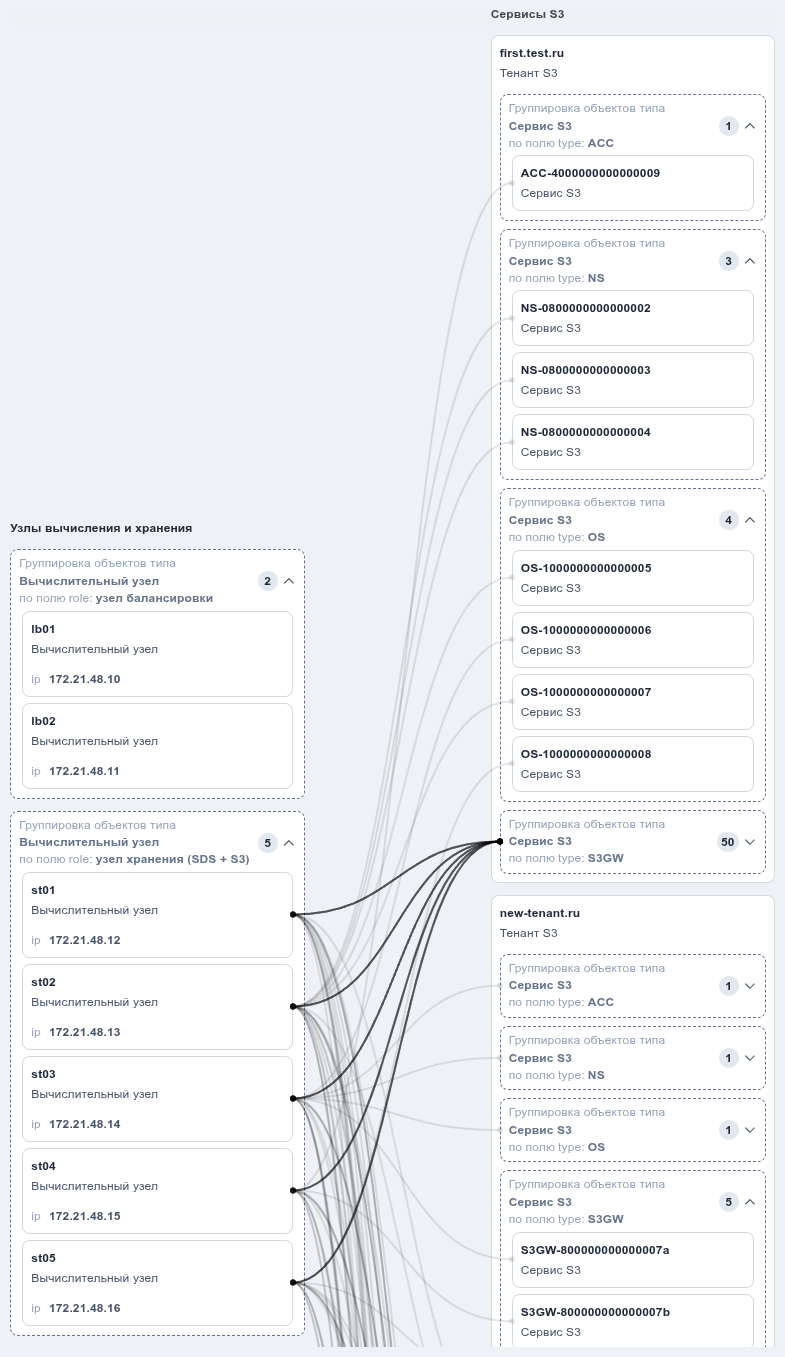Expand new-tenant.ru ACC service group
This screenshot has width=785, height=1357.
[750, 986]
